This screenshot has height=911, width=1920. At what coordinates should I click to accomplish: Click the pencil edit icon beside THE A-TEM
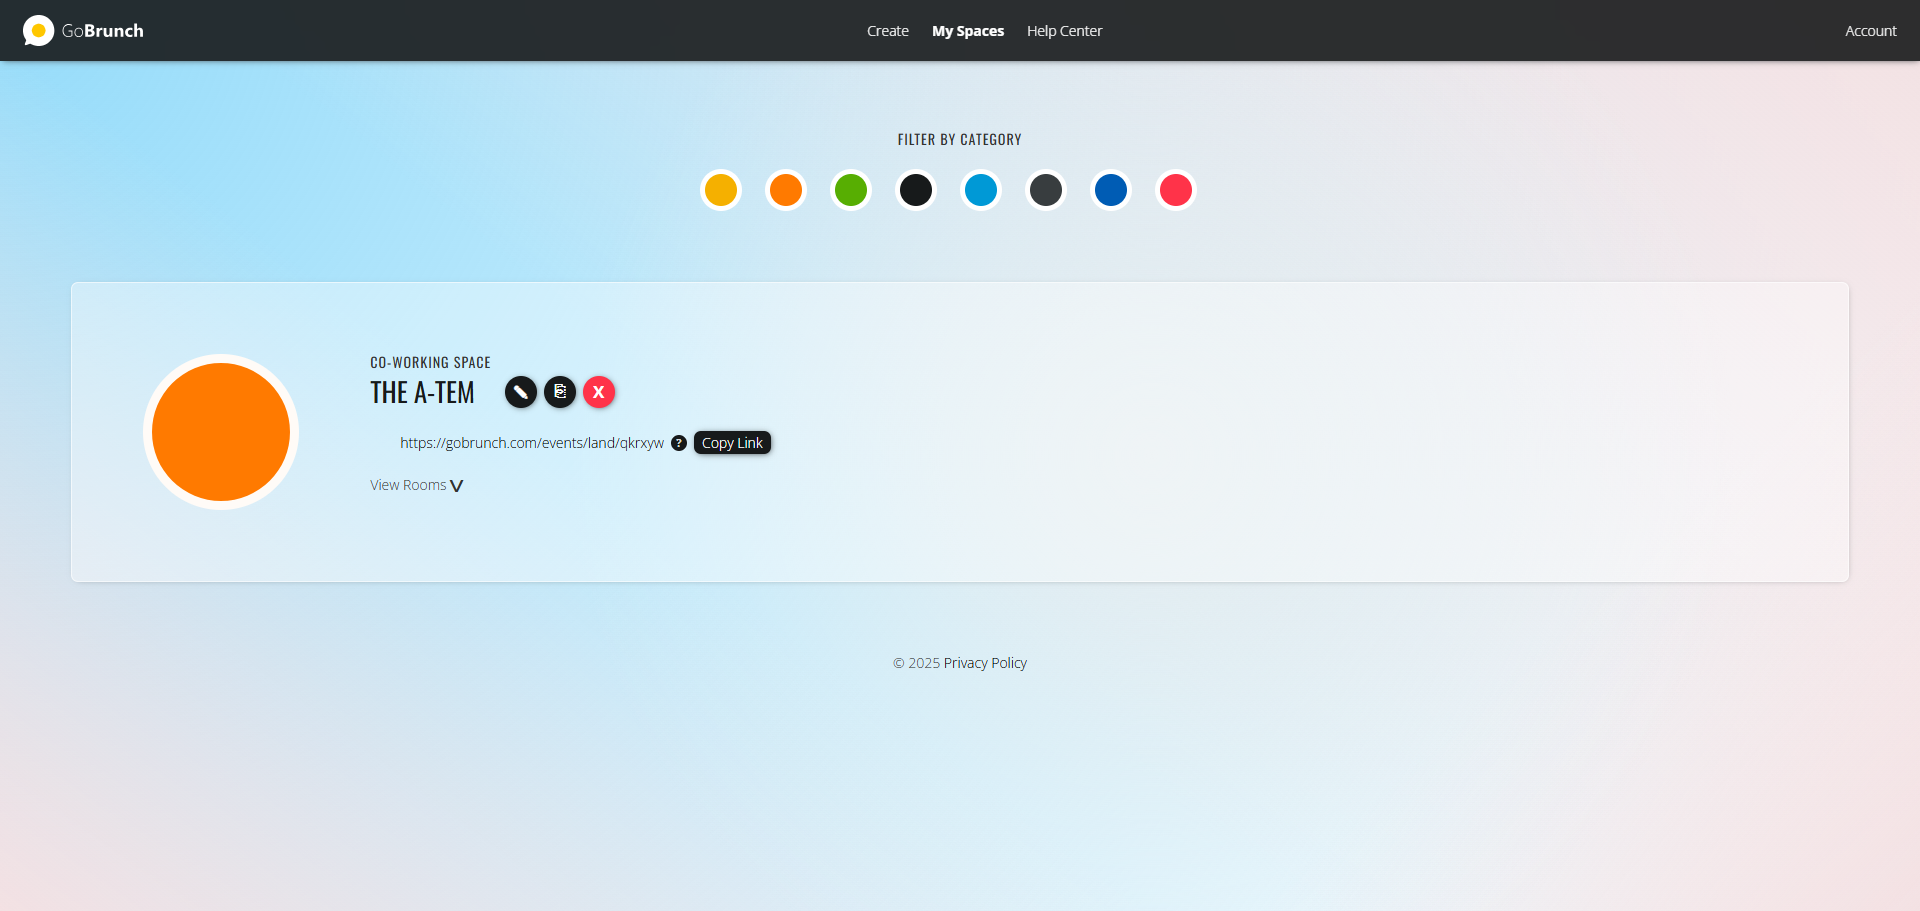pyautogui.click(x=520, y=392)
